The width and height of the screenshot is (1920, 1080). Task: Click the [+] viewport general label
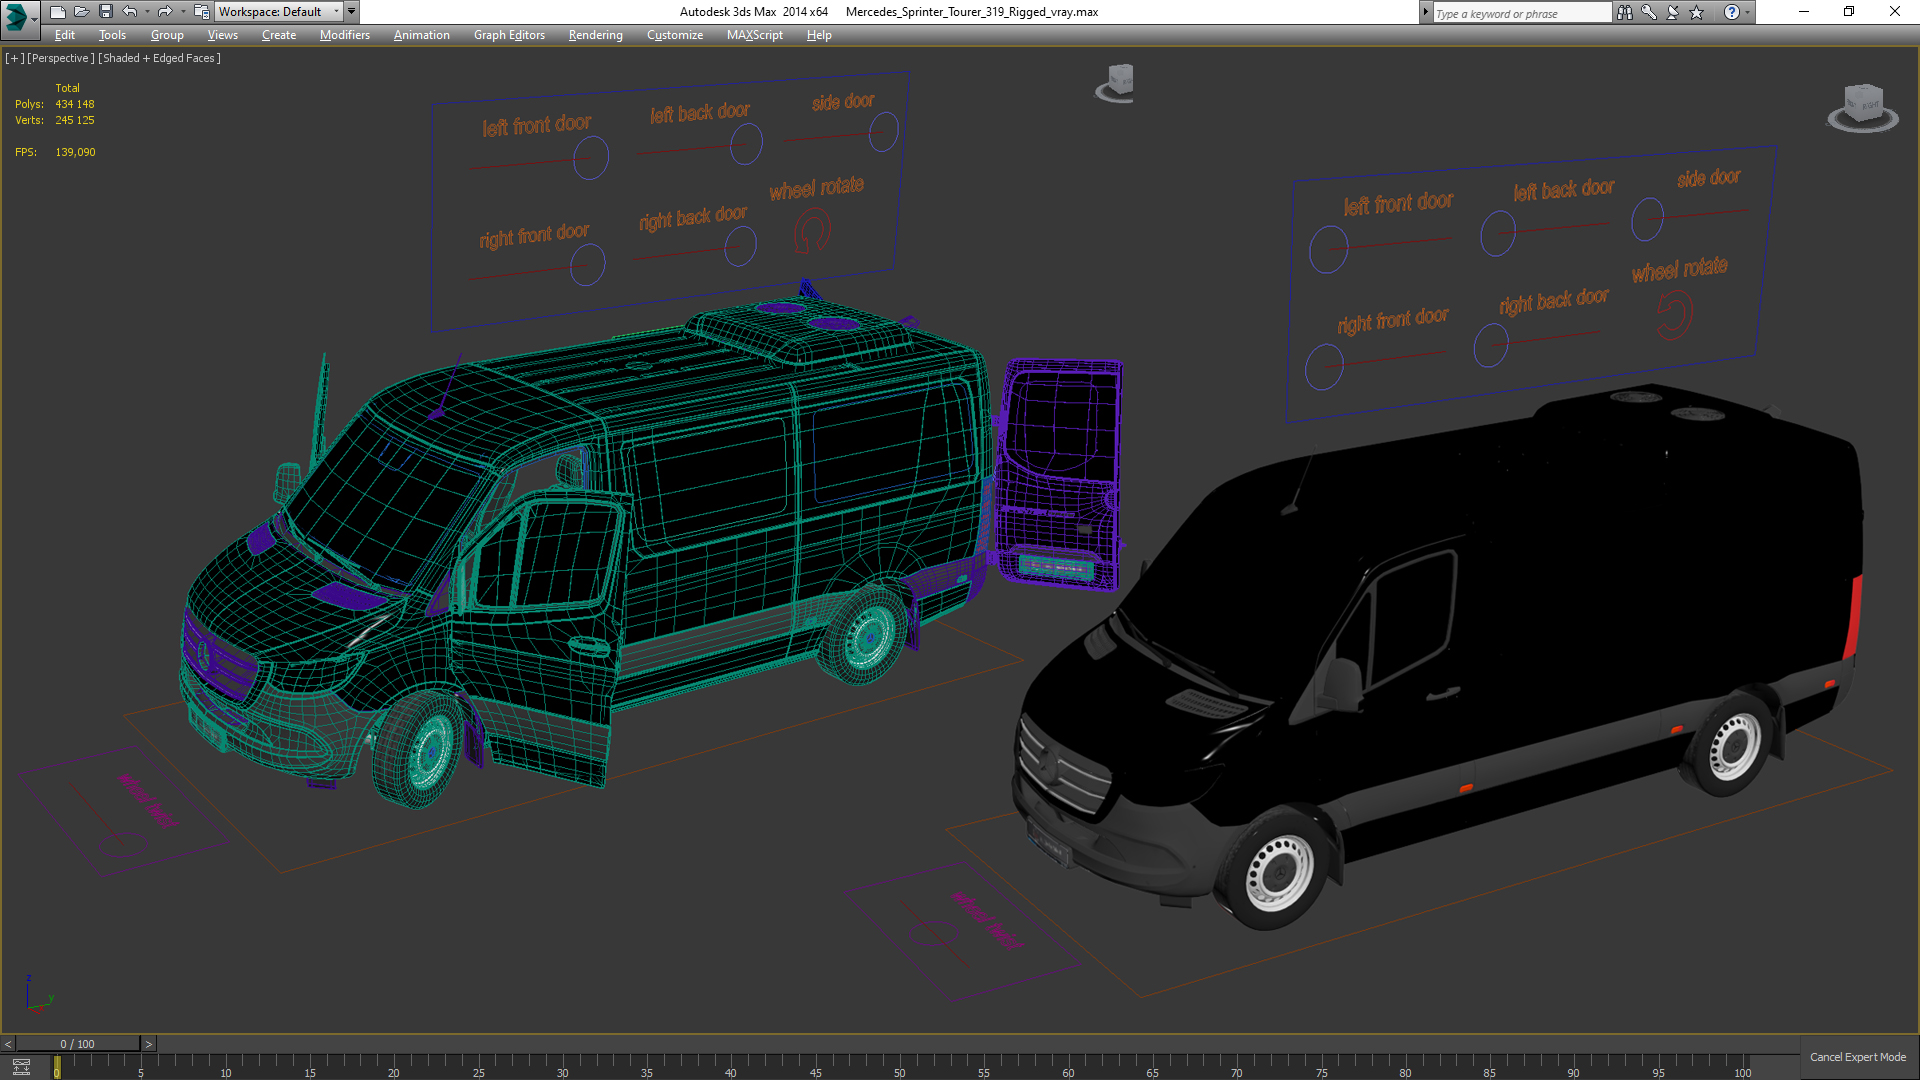click(x=14, y=58)
